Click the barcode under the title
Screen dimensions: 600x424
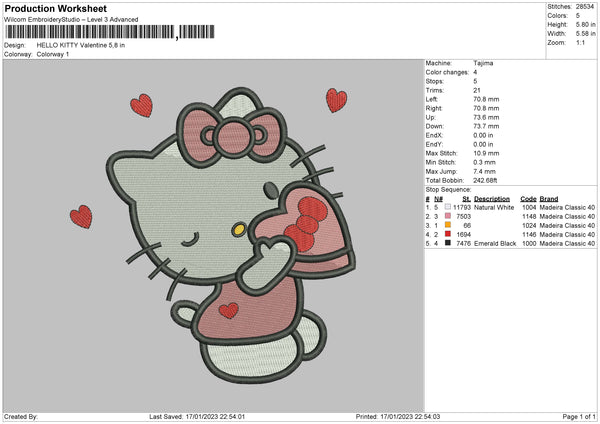pos(89,33)
